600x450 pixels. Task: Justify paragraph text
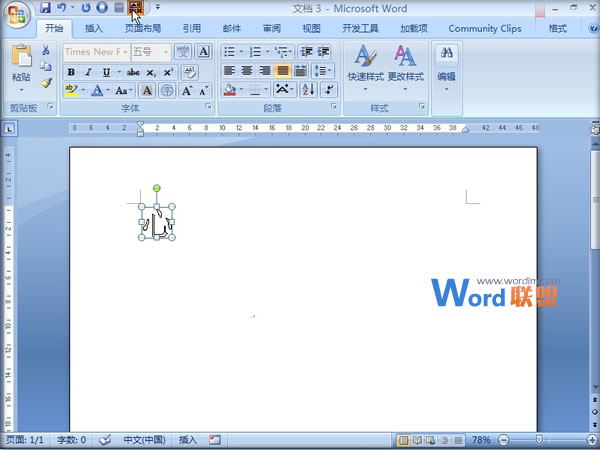(282, 71)
